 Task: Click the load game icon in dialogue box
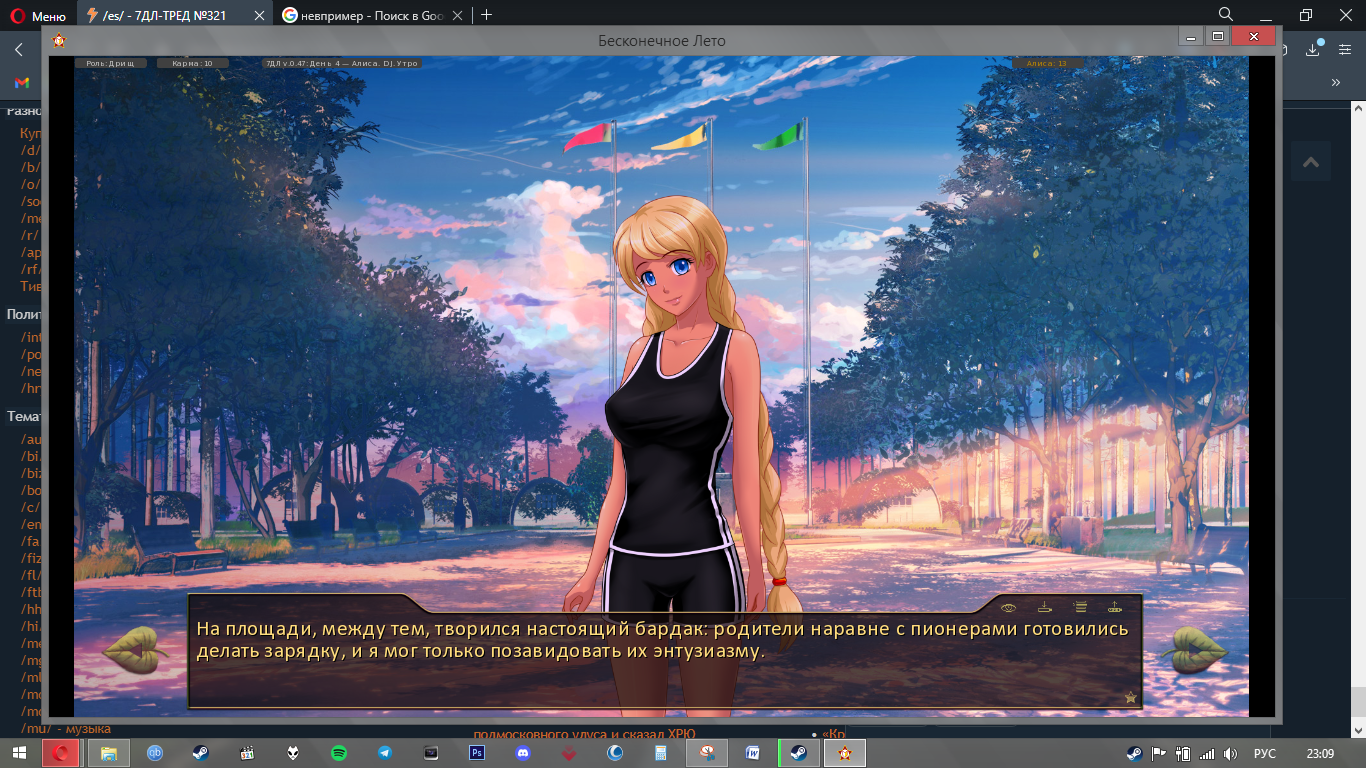(1114, 607)
